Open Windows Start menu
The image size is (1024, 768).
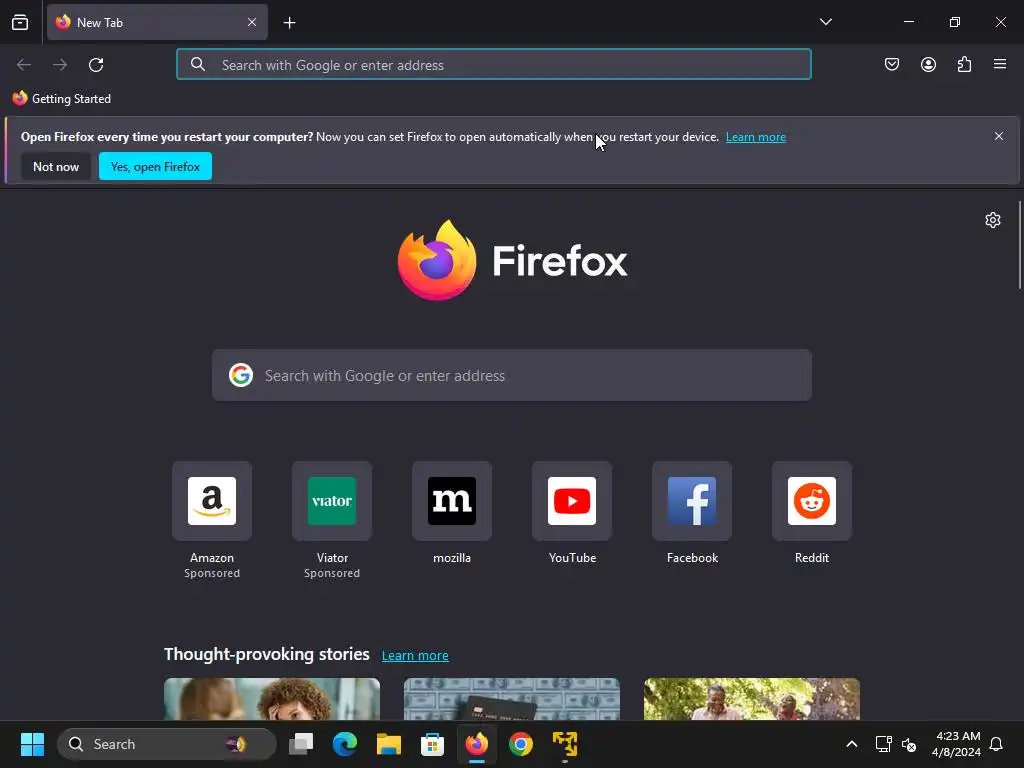(32, 744)
